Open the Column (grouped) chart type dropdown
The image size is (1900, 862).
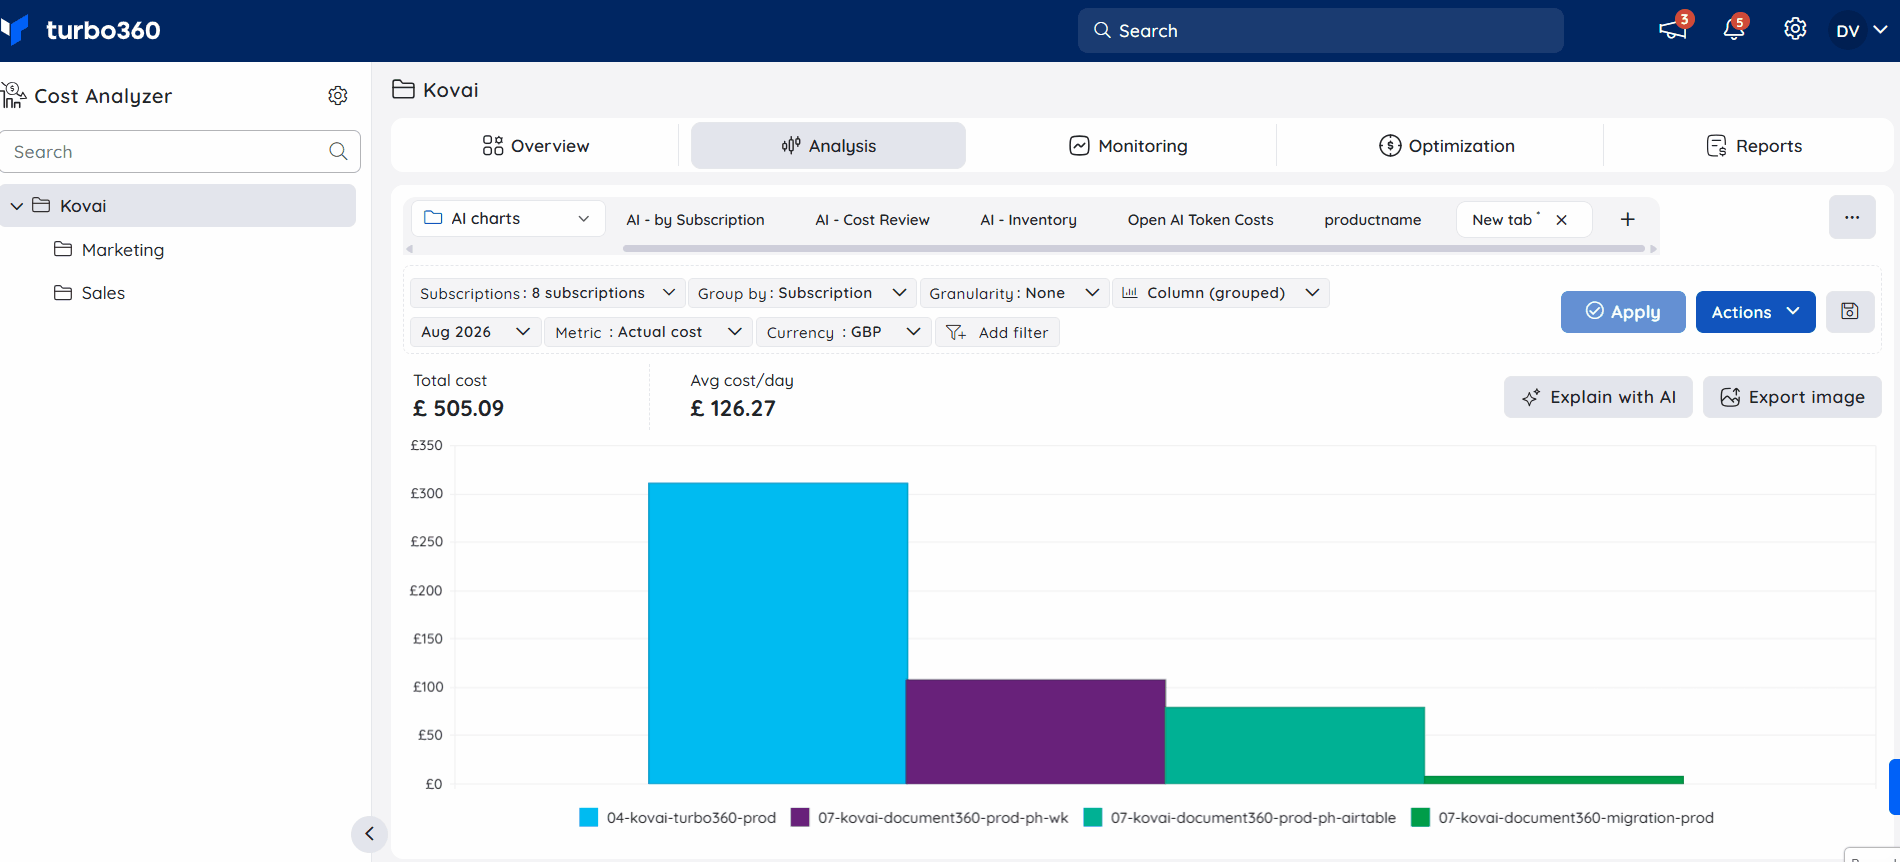[1220, 292]
